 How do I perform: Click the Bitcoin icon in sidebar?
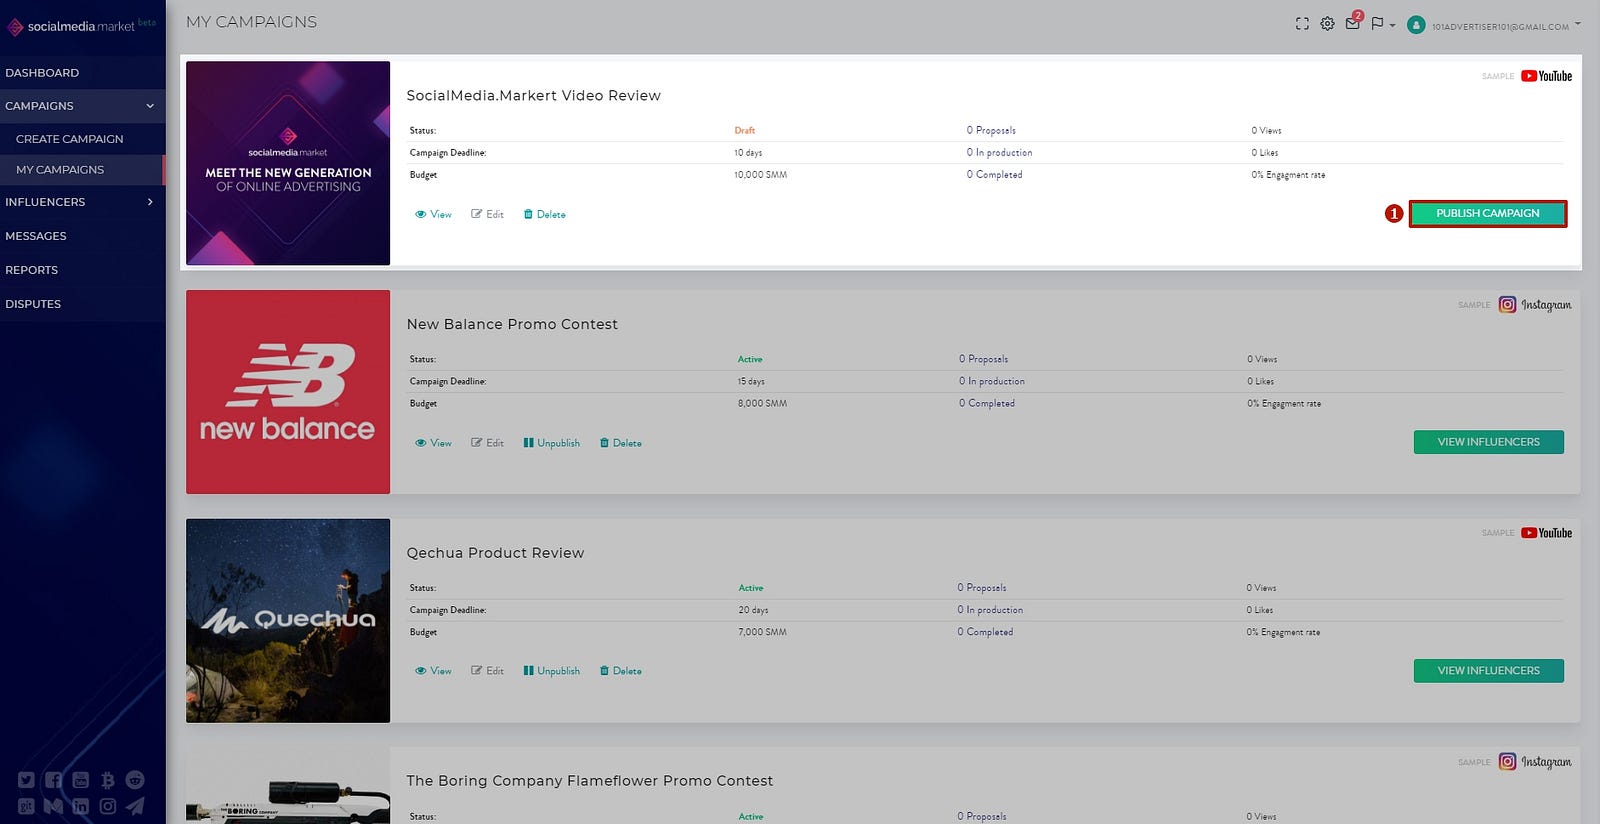[107, 780]
